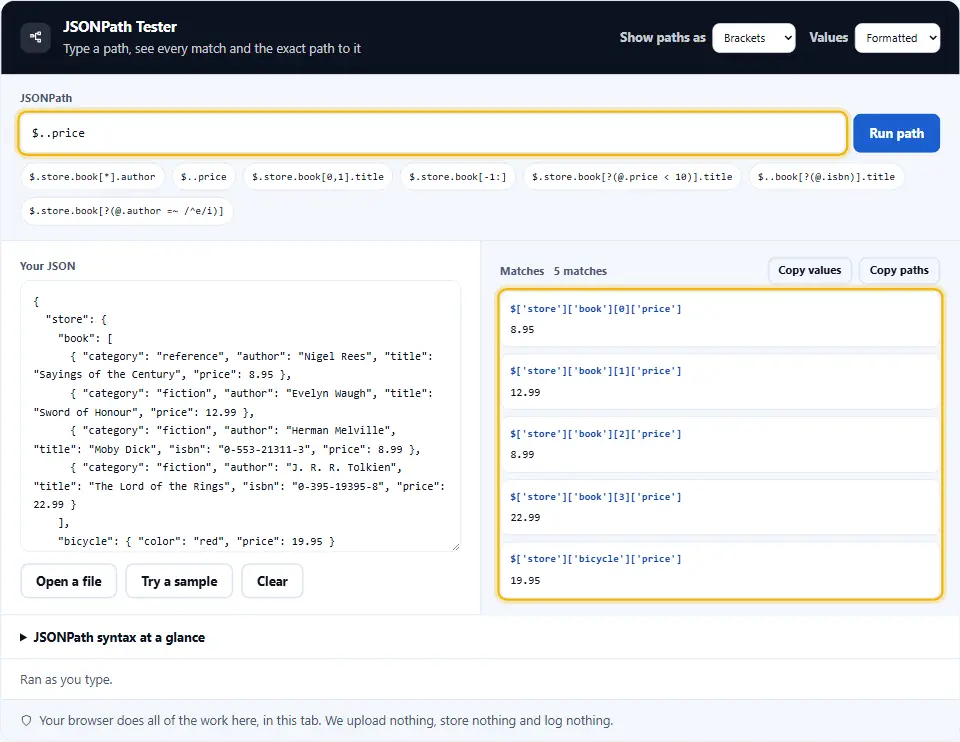Click the Clear button
This screenshot has width=960, height=742.
[272, 581]
